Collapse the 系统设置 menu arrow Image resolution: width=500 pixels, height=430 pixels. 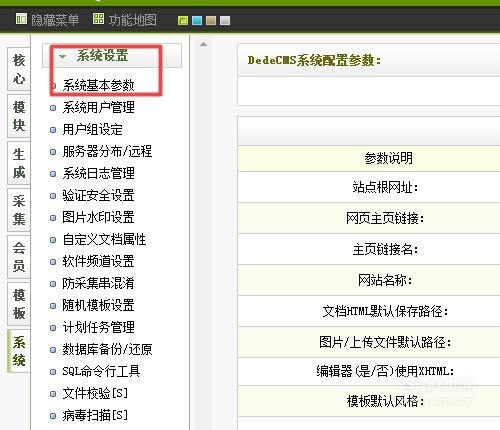point(62,56)
